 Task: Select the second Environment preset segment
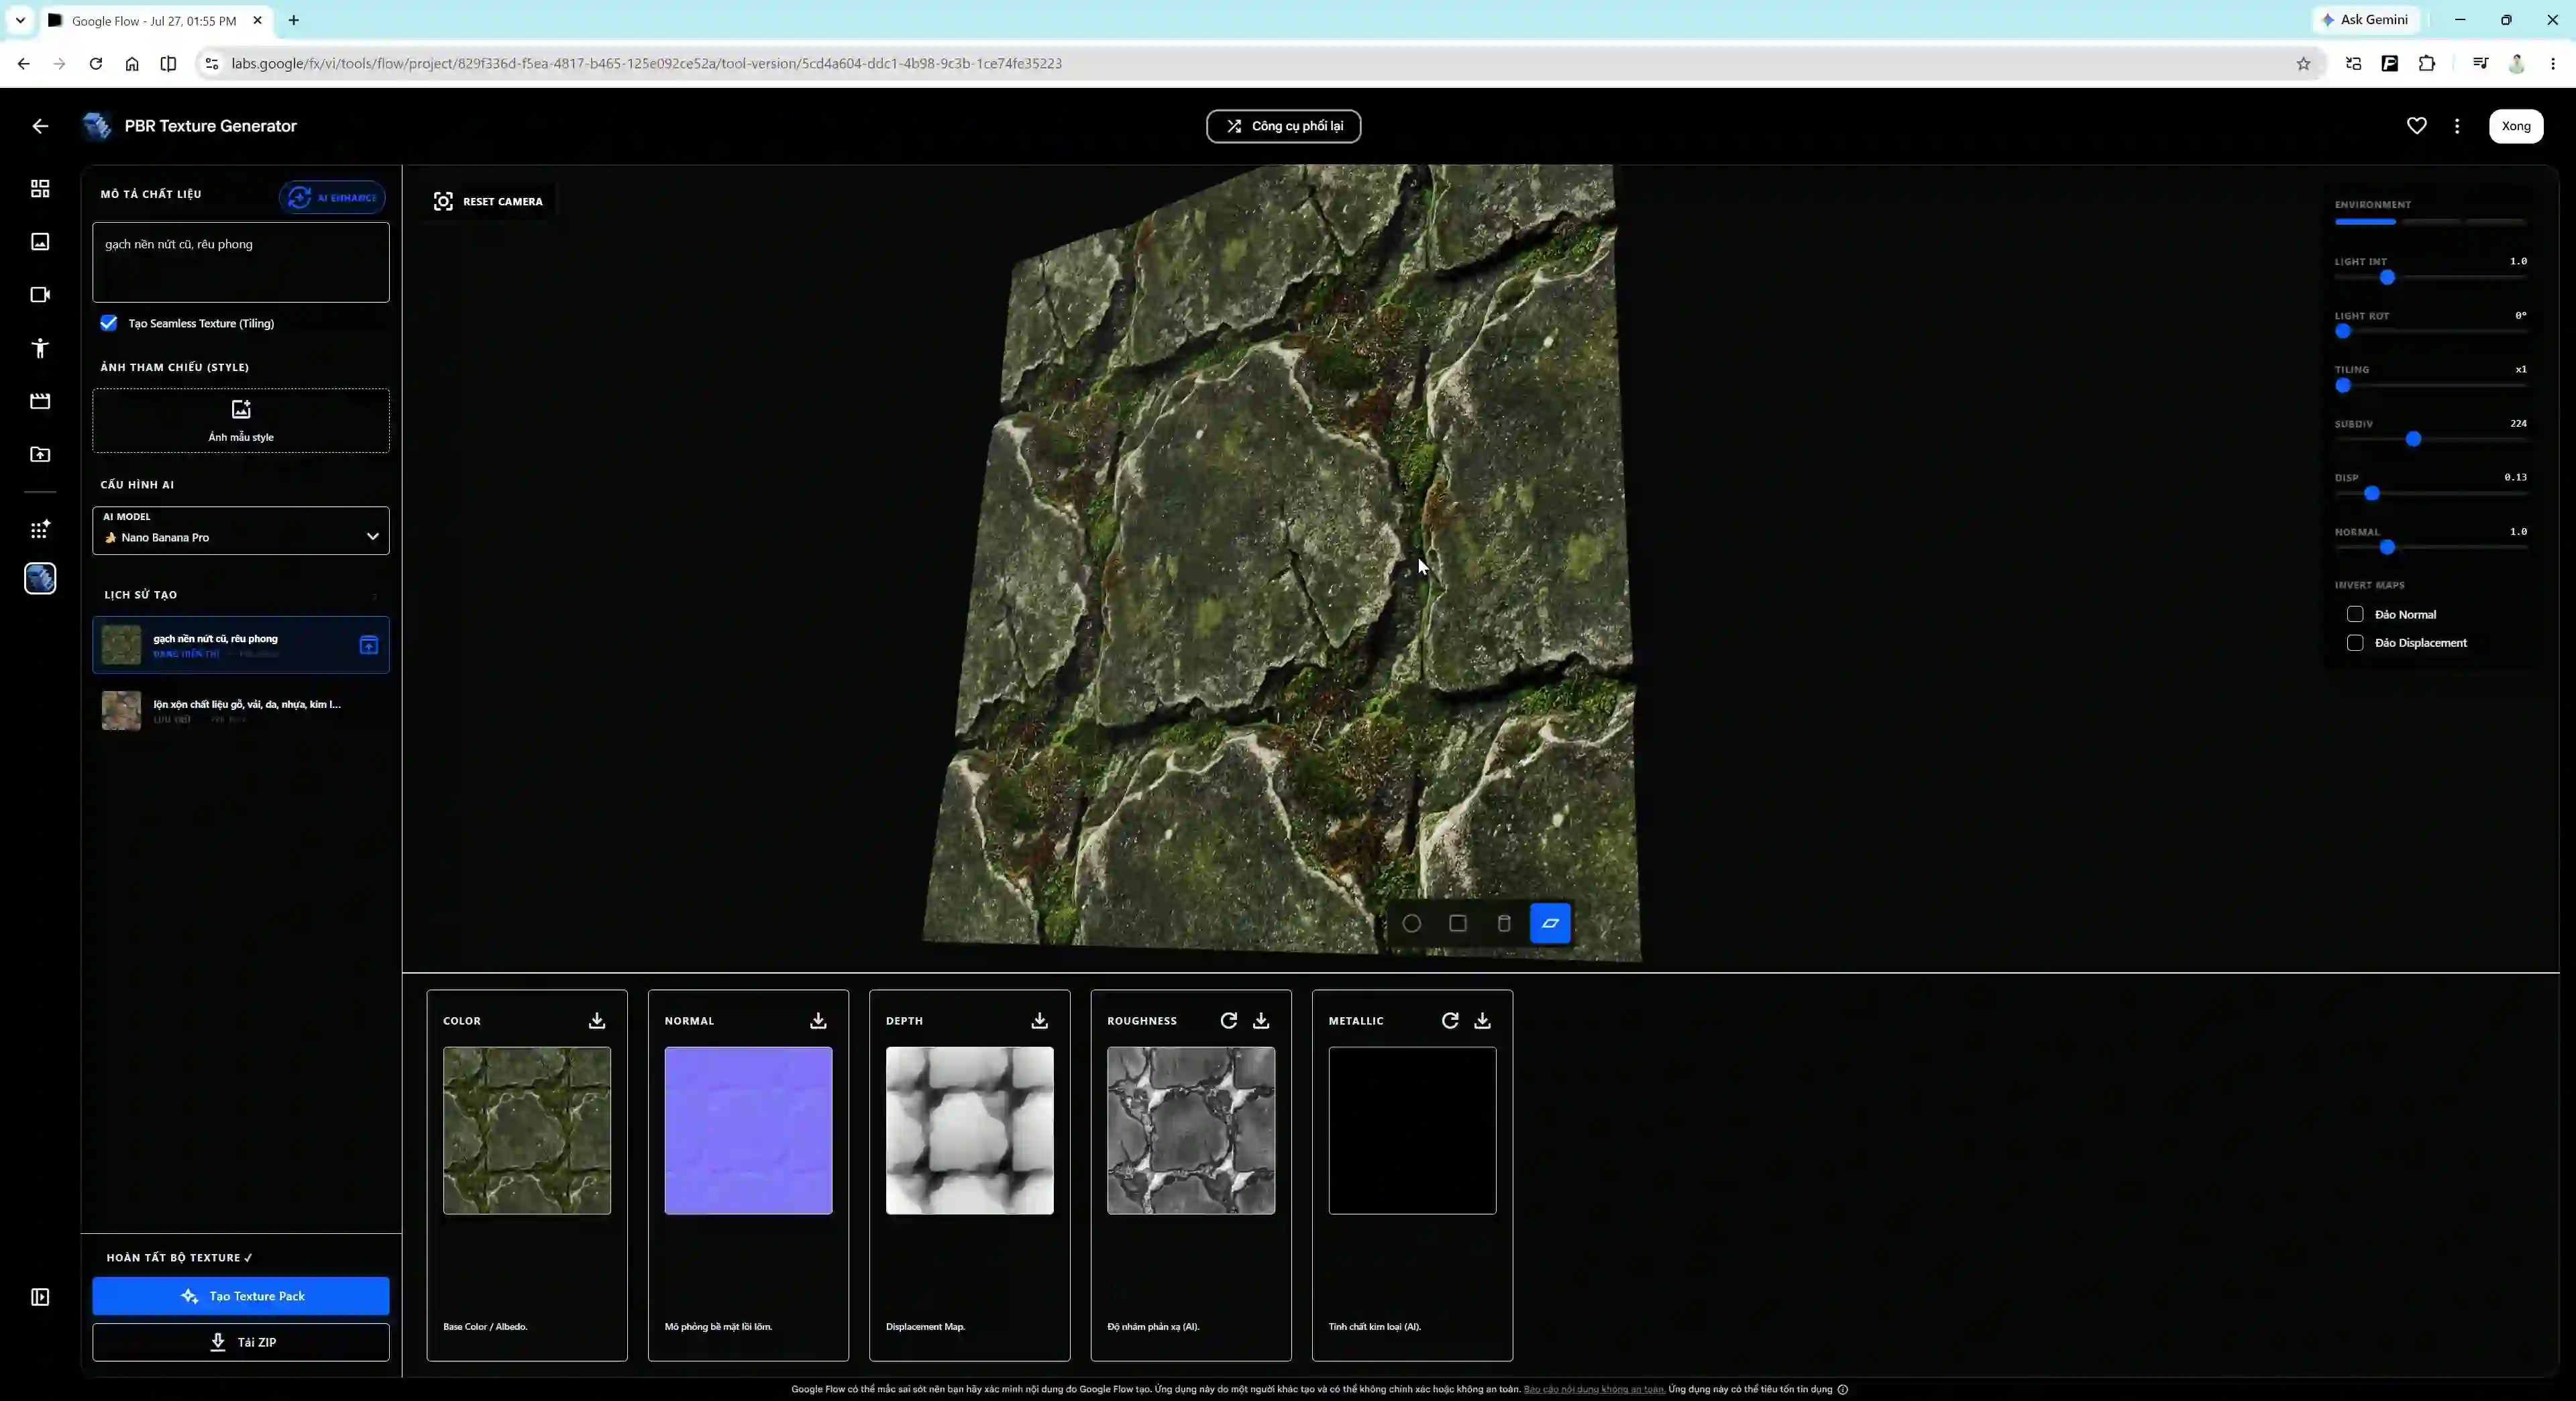click(x=2431, y=222)
